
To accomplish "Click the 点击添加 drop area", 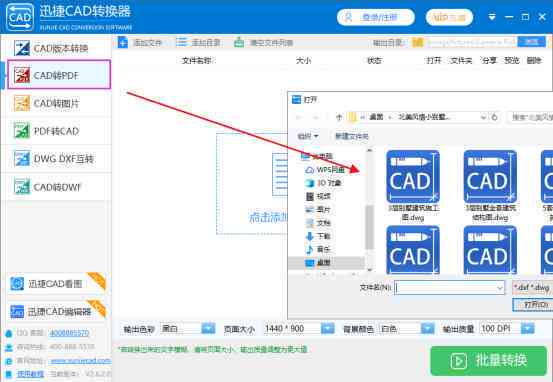I will (x=252, y=183).
